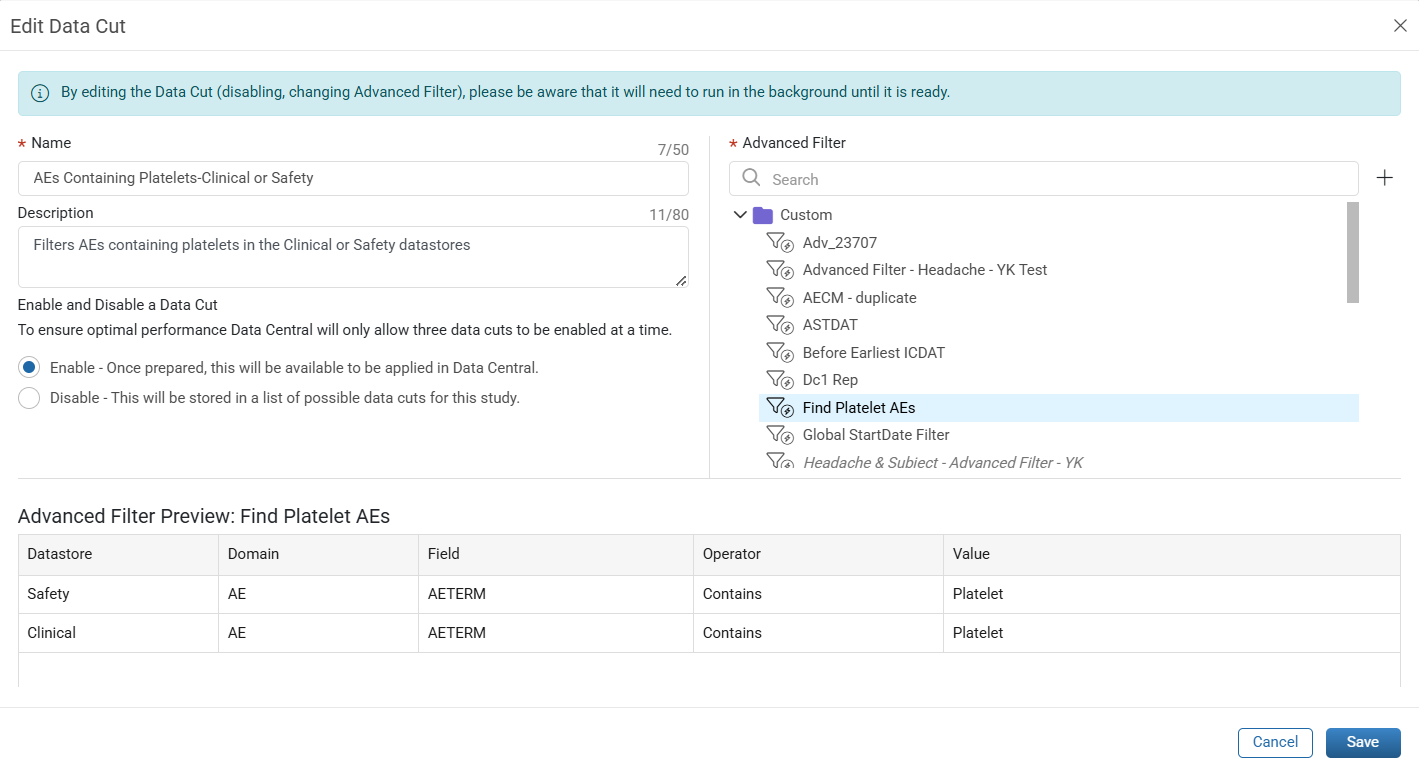Click the filter icon beside Dc1 Rep
Screen dimensions: 1419x774
[x=780, y=380]
